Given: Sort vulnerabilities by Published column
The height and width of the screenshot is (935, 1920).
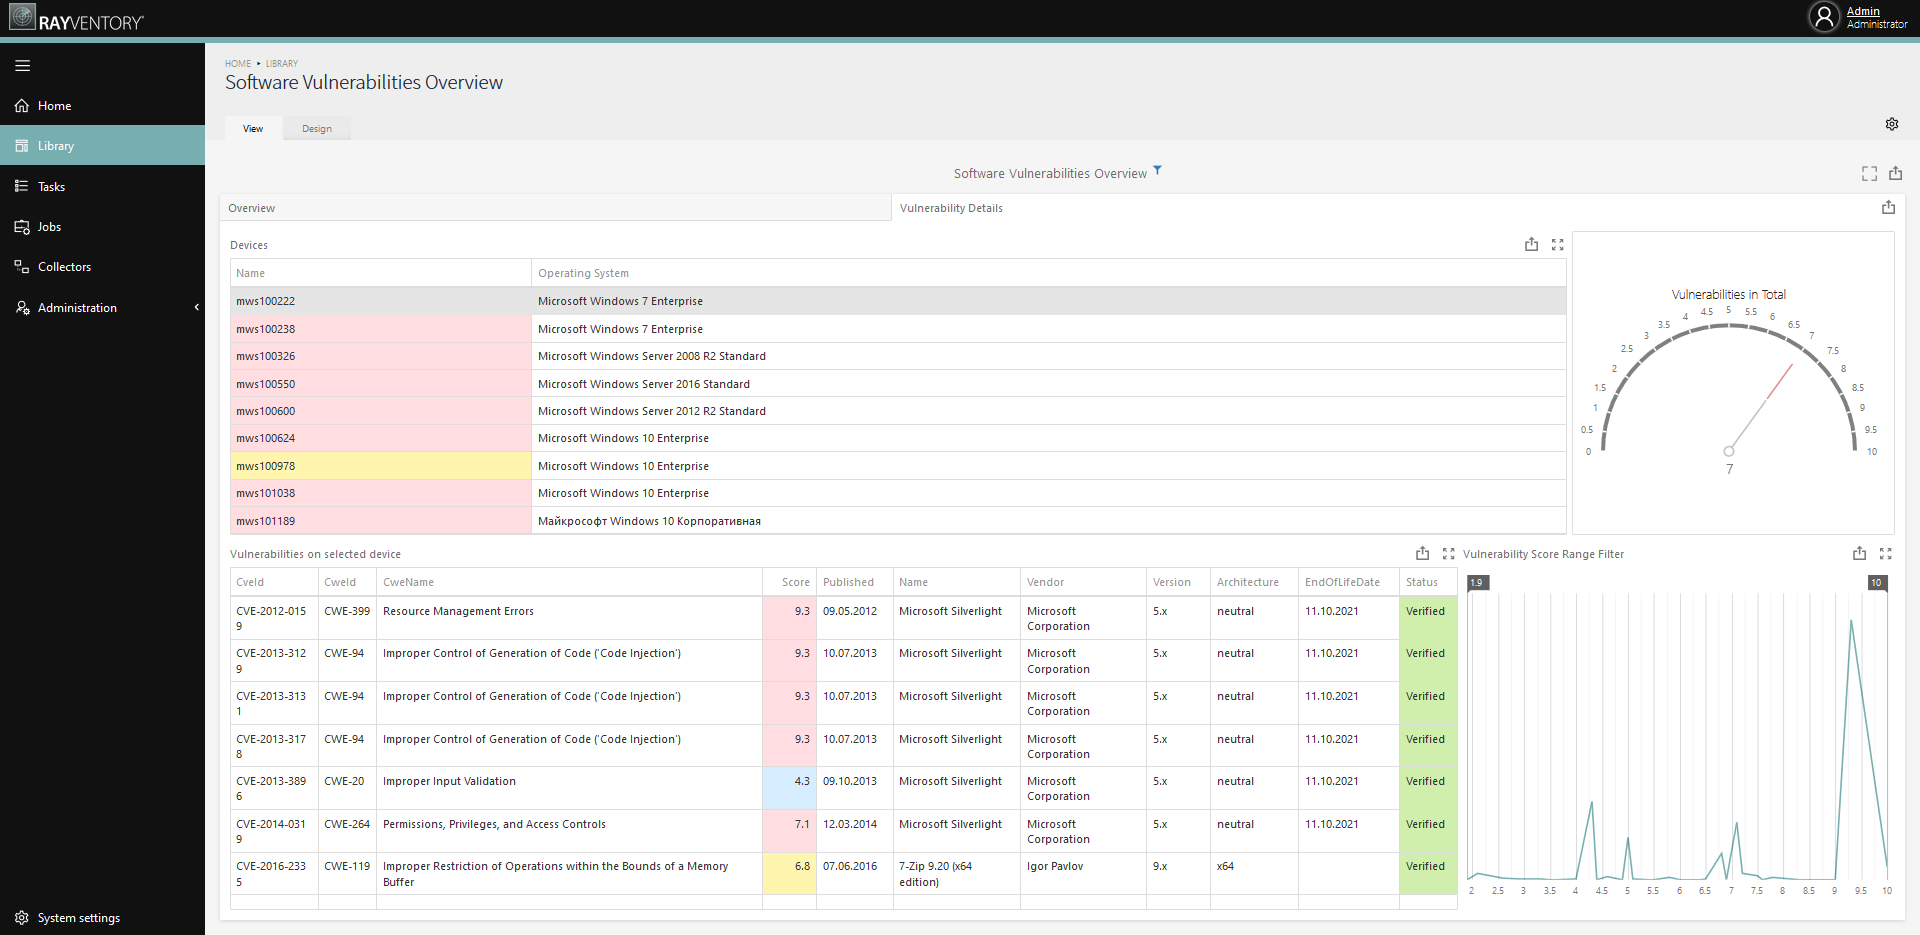Looking at the screenshot, I should tap(854, 582).
